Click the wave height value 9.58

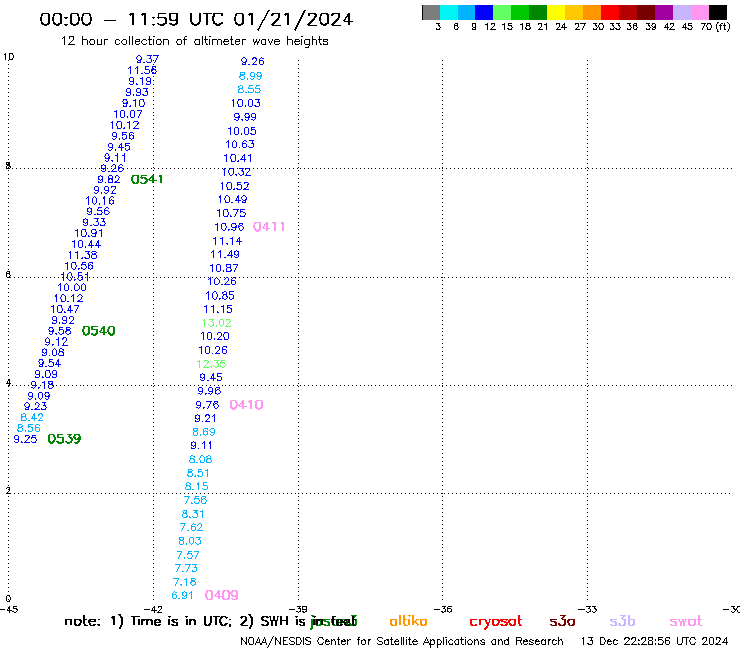point(59,331)
